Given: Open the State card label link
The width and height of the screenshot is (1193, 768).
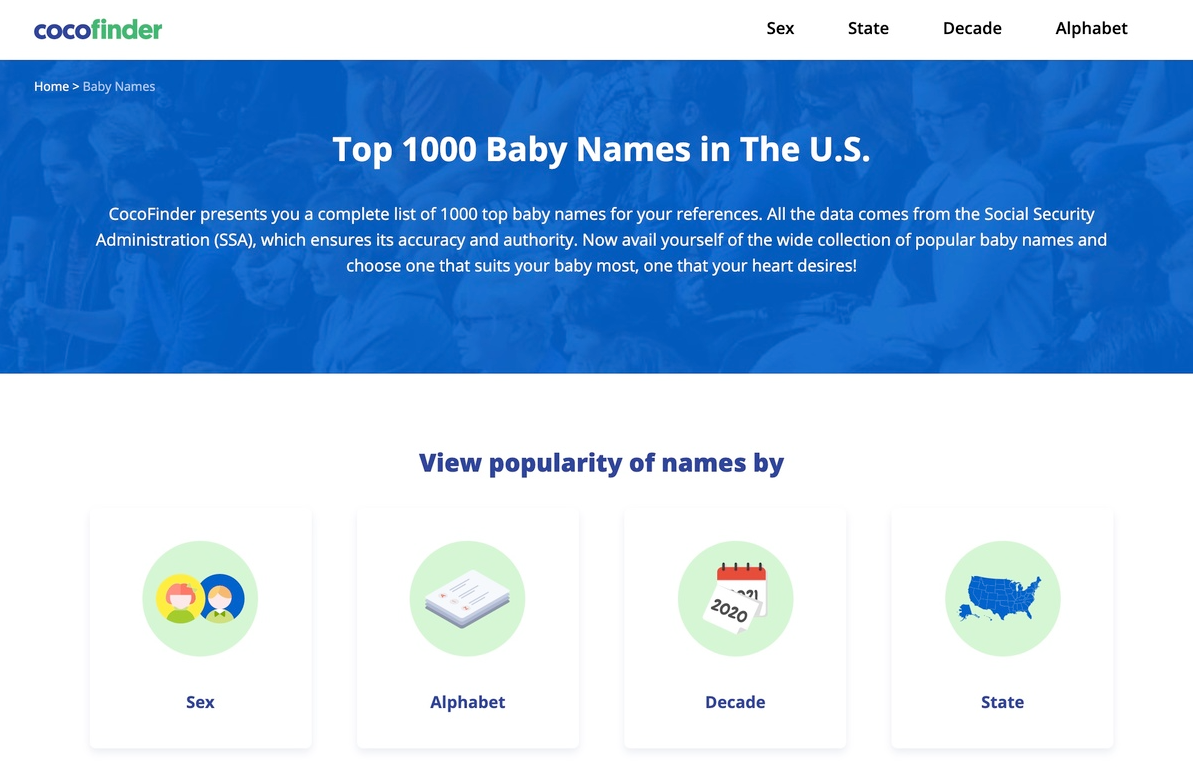Looking at the screenshot, I should 1002,702.
